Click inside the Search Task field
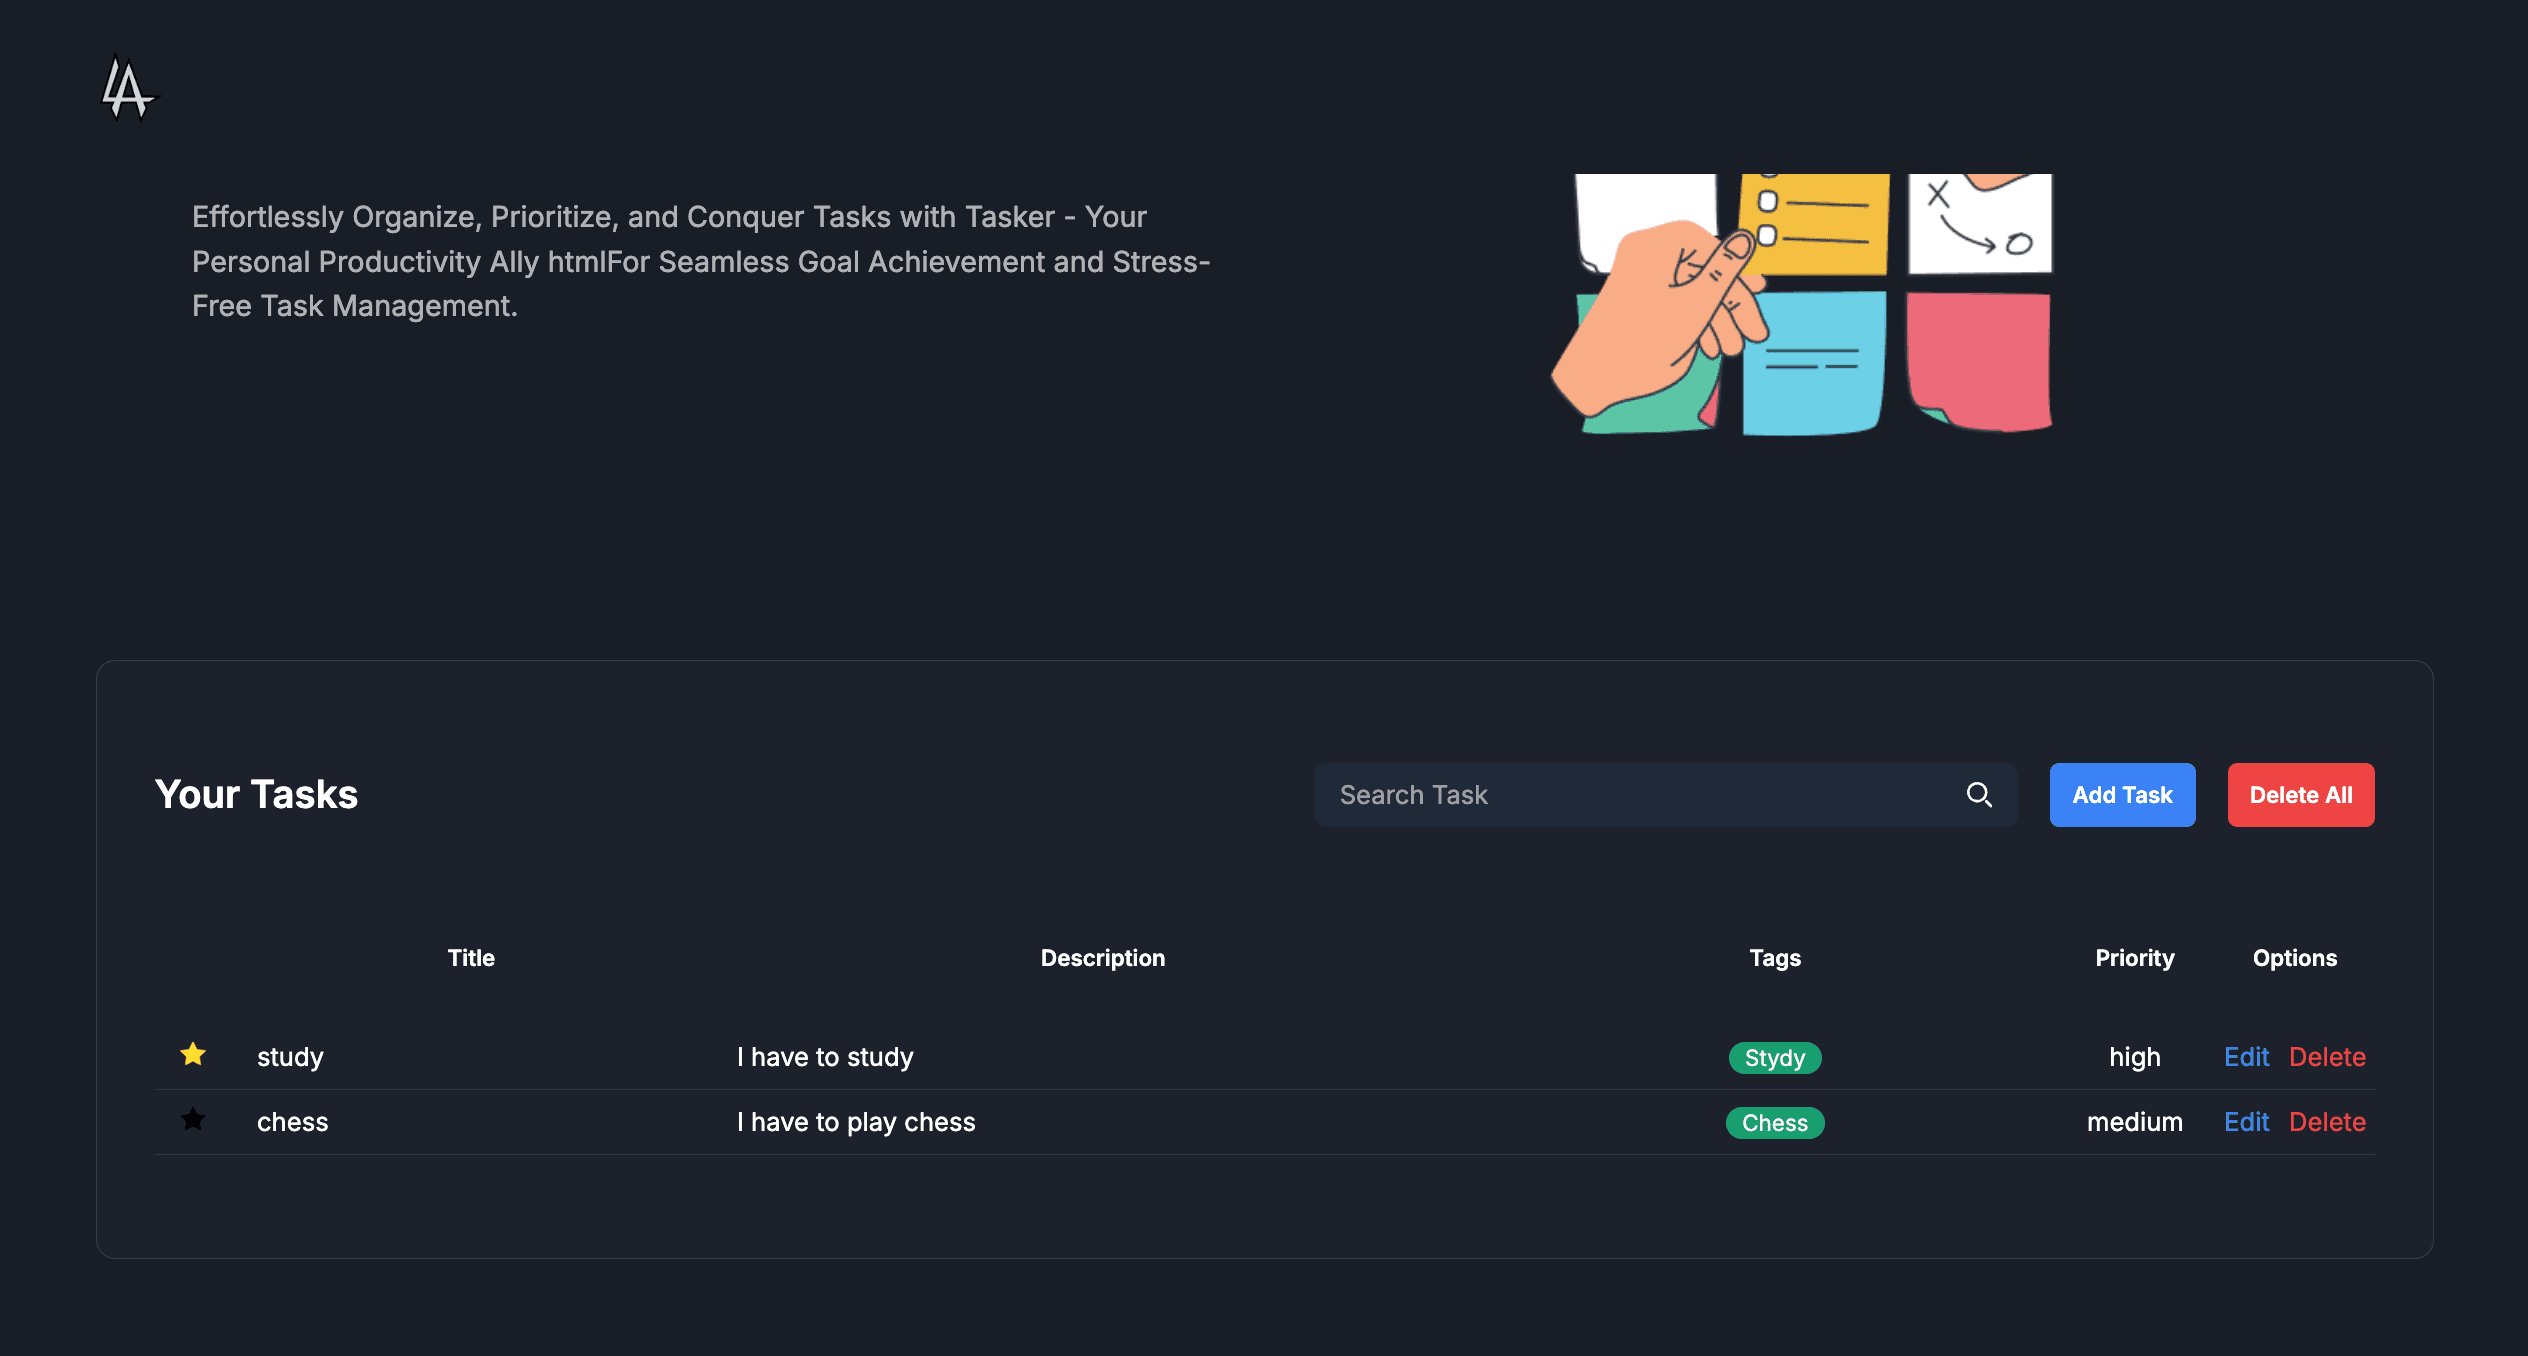This screenshot has height=1356, width=2528. 1600,795
